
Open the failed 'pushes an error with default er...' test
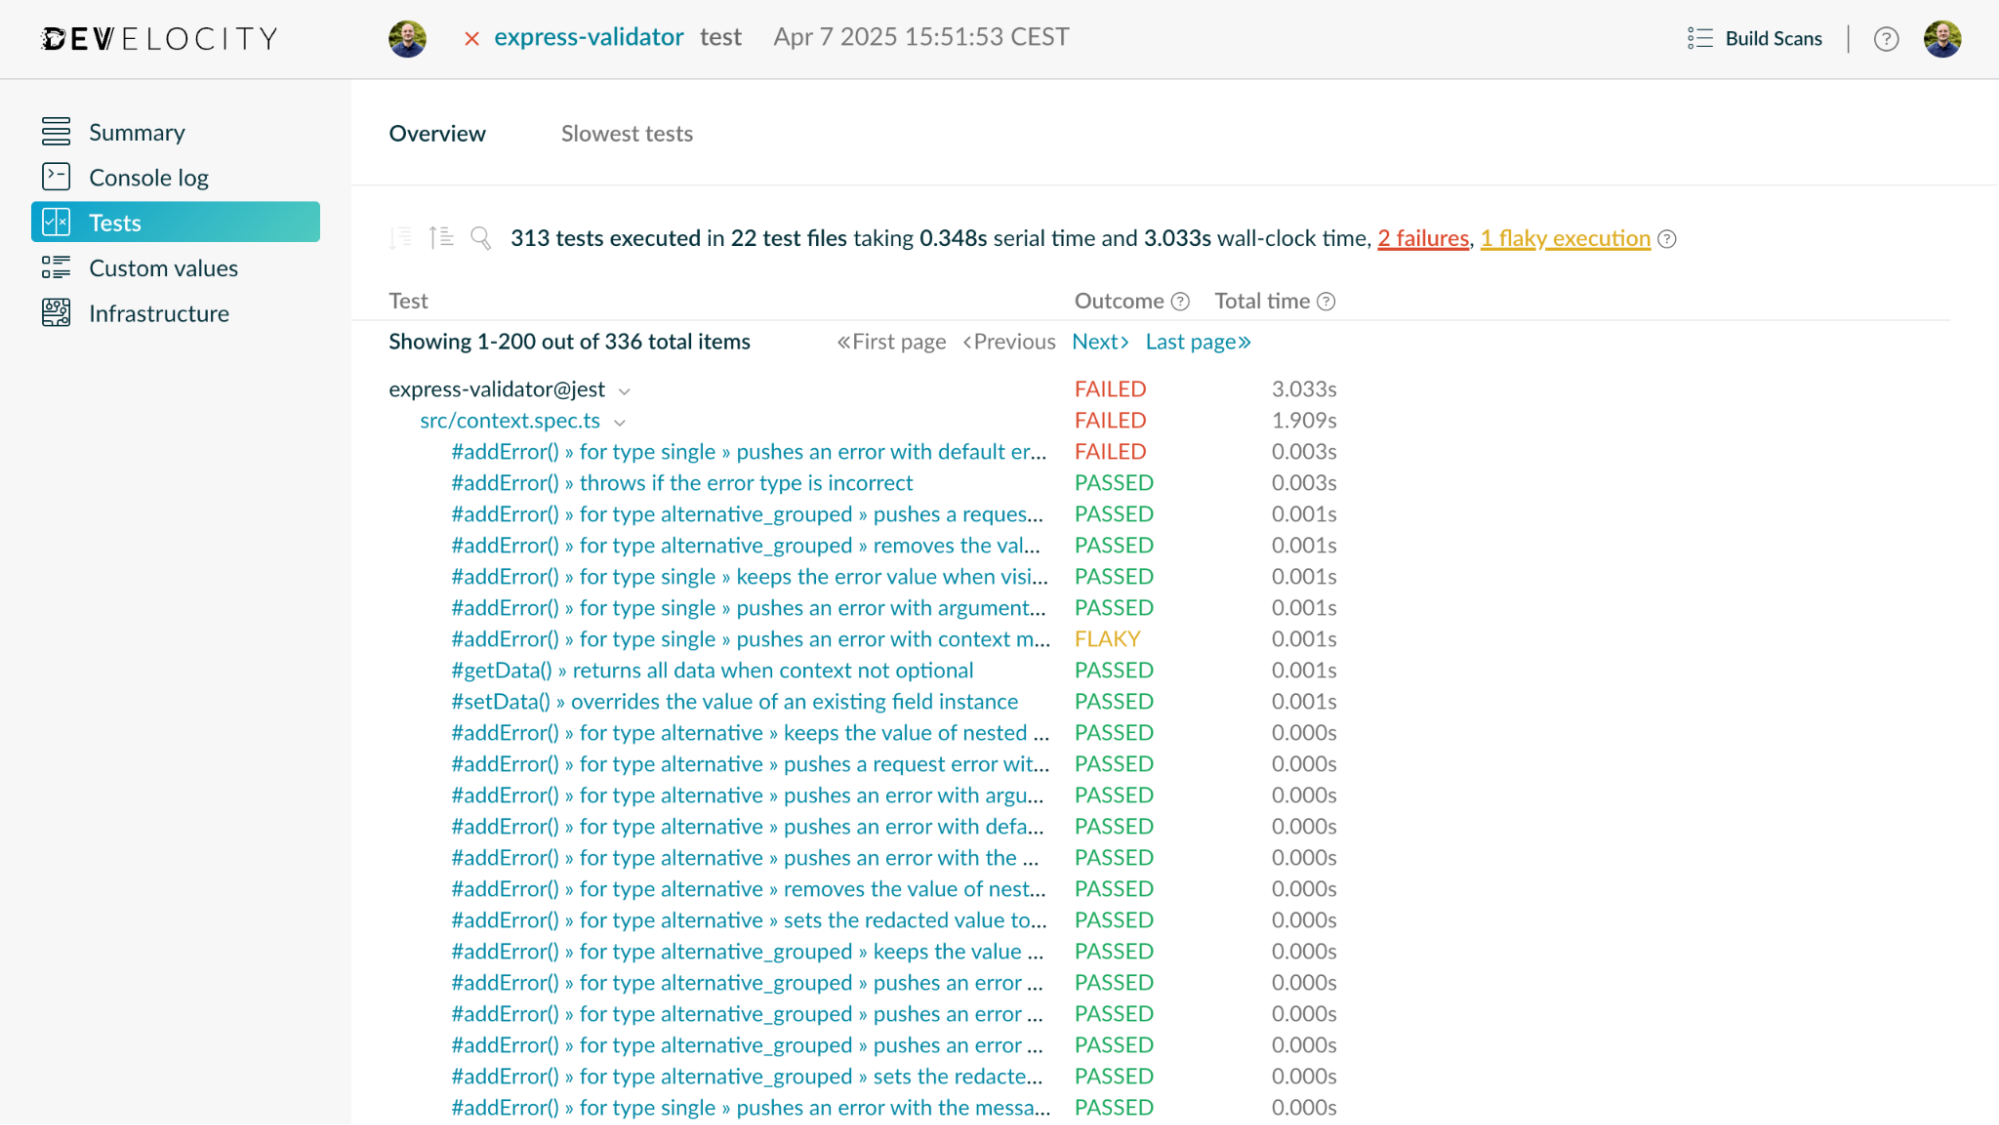(749, 451)
